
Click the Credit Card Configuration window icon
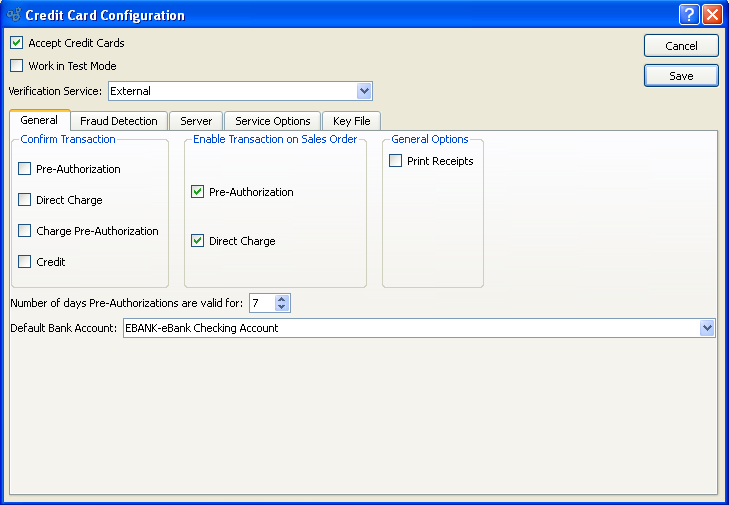(x=14, y=15)
